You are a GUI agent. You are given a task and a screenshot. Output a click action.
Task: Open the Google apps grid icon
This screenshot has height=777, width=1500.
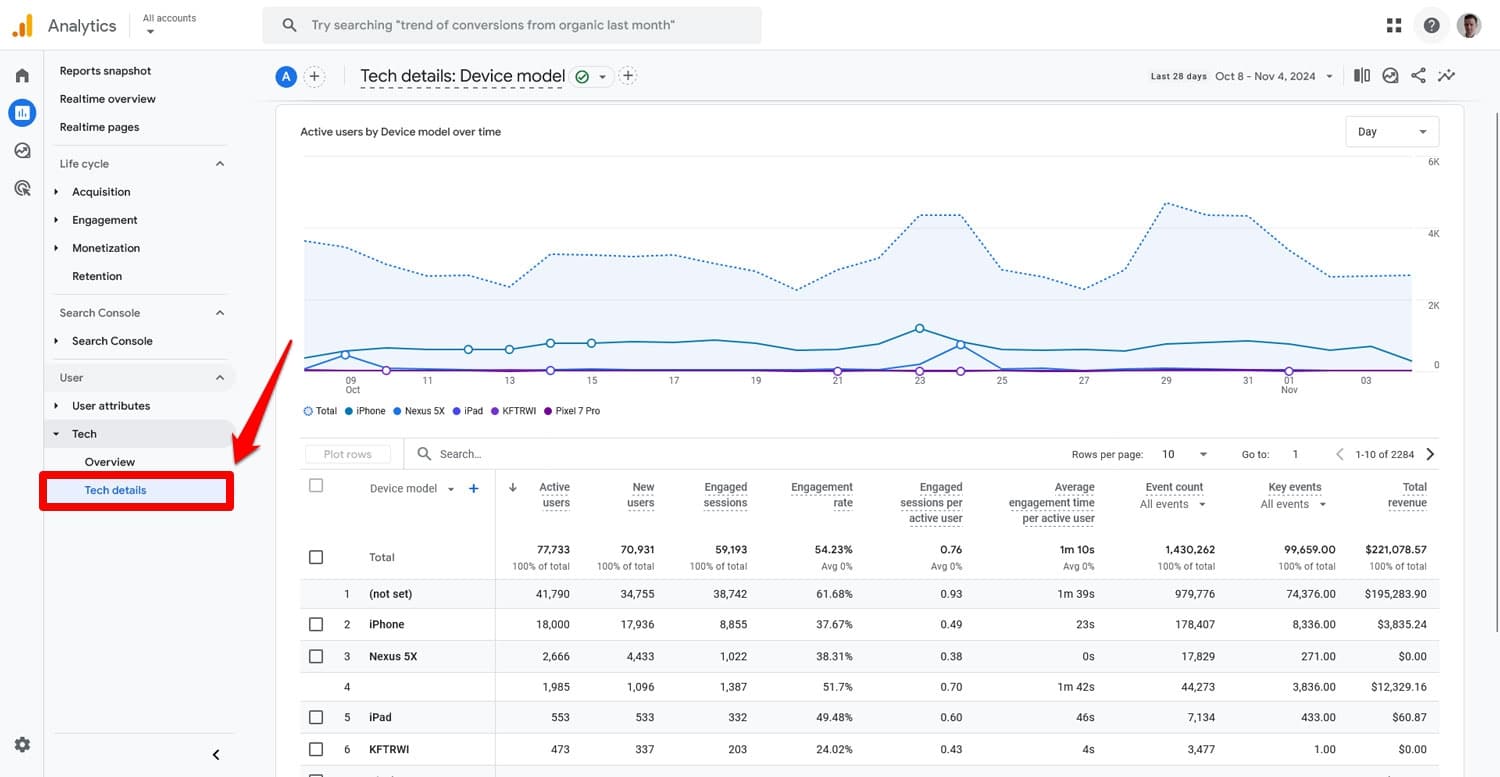point(1393,24)
